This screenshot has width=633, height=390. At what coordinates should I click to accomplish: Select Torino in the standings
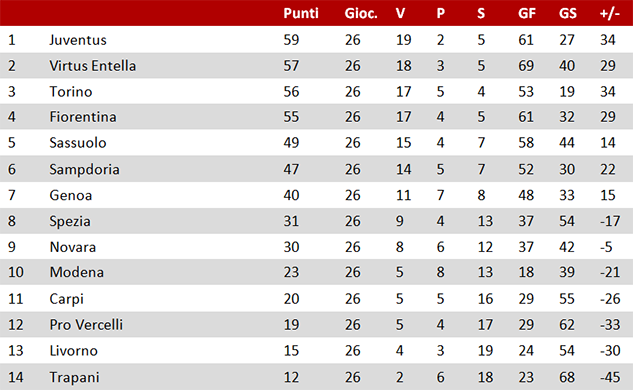click(71, 92)
